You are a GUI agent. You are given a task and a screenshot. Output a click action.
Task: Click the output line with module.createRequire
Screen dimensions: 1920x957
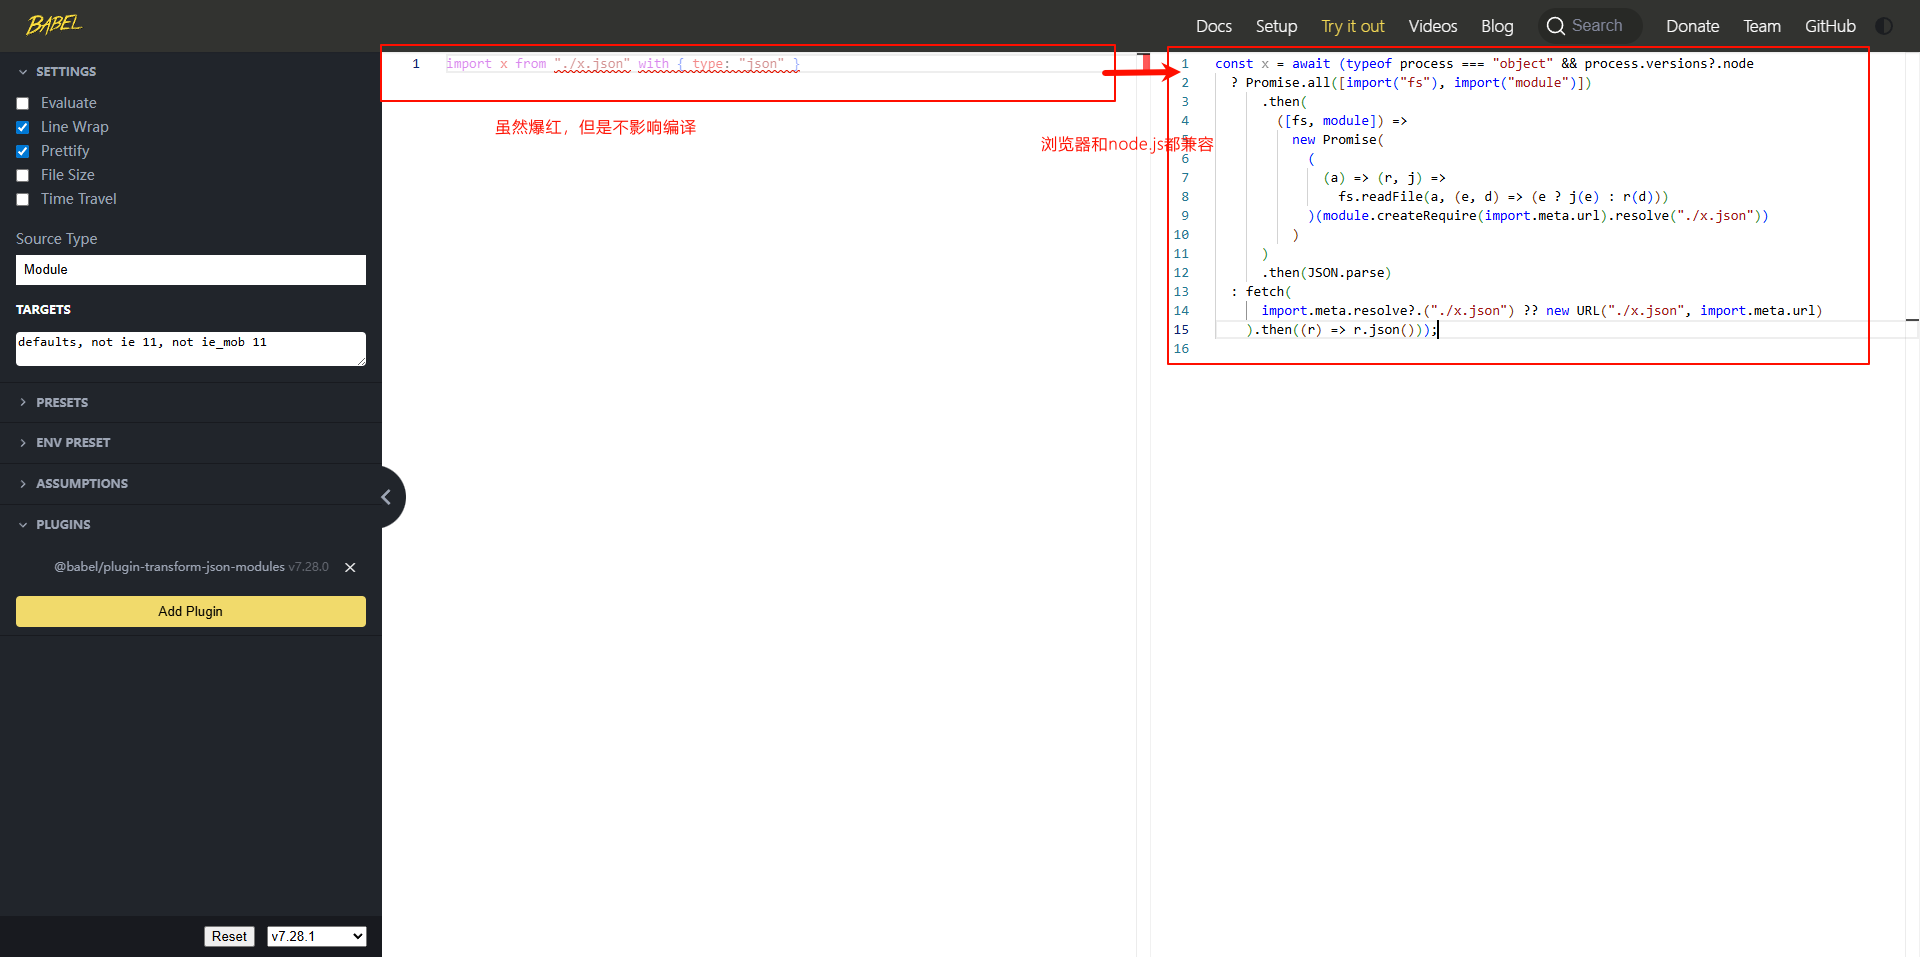pyautogui.click(x=1538, y=216)
